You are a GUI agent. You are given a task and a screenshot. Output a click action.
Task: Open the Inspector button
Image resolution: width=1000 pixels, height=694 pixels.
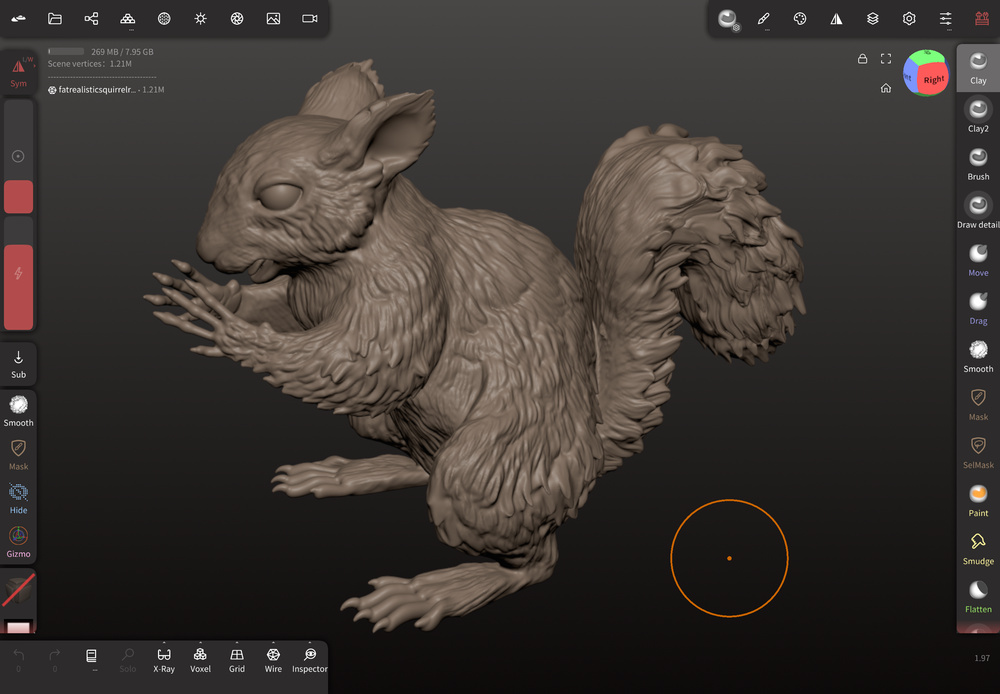[x=310, y=659]
